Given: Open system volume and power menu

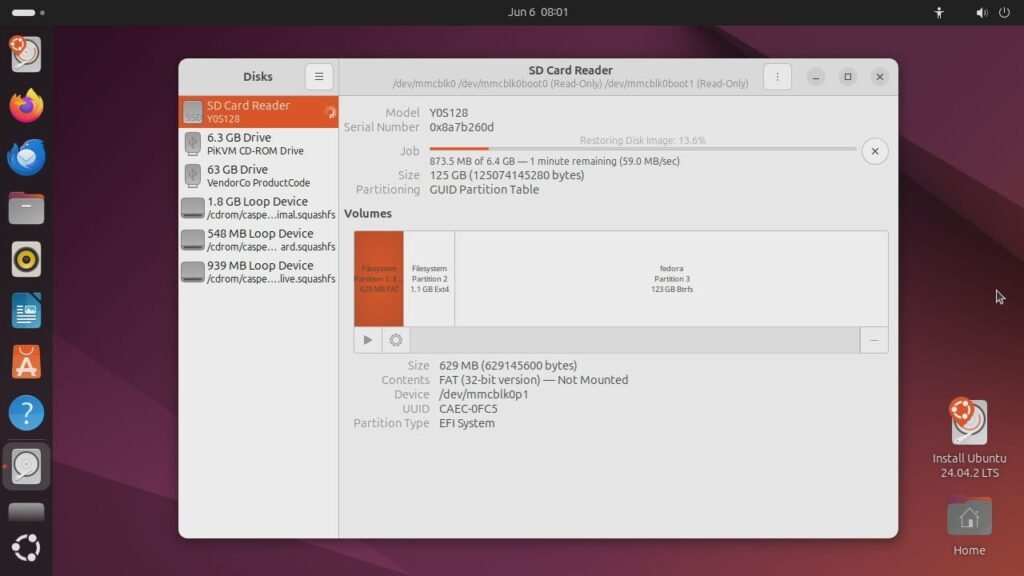Looking at the screenshot, I should tap(992, 12).
